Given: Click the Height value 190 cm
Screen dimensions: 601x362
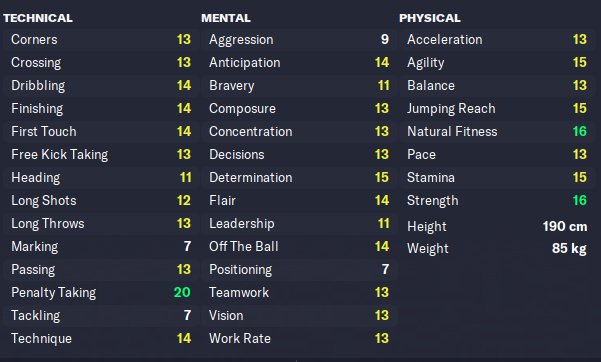Looking at the screenshot, I should pyautogui.click(x=565, y=226).
